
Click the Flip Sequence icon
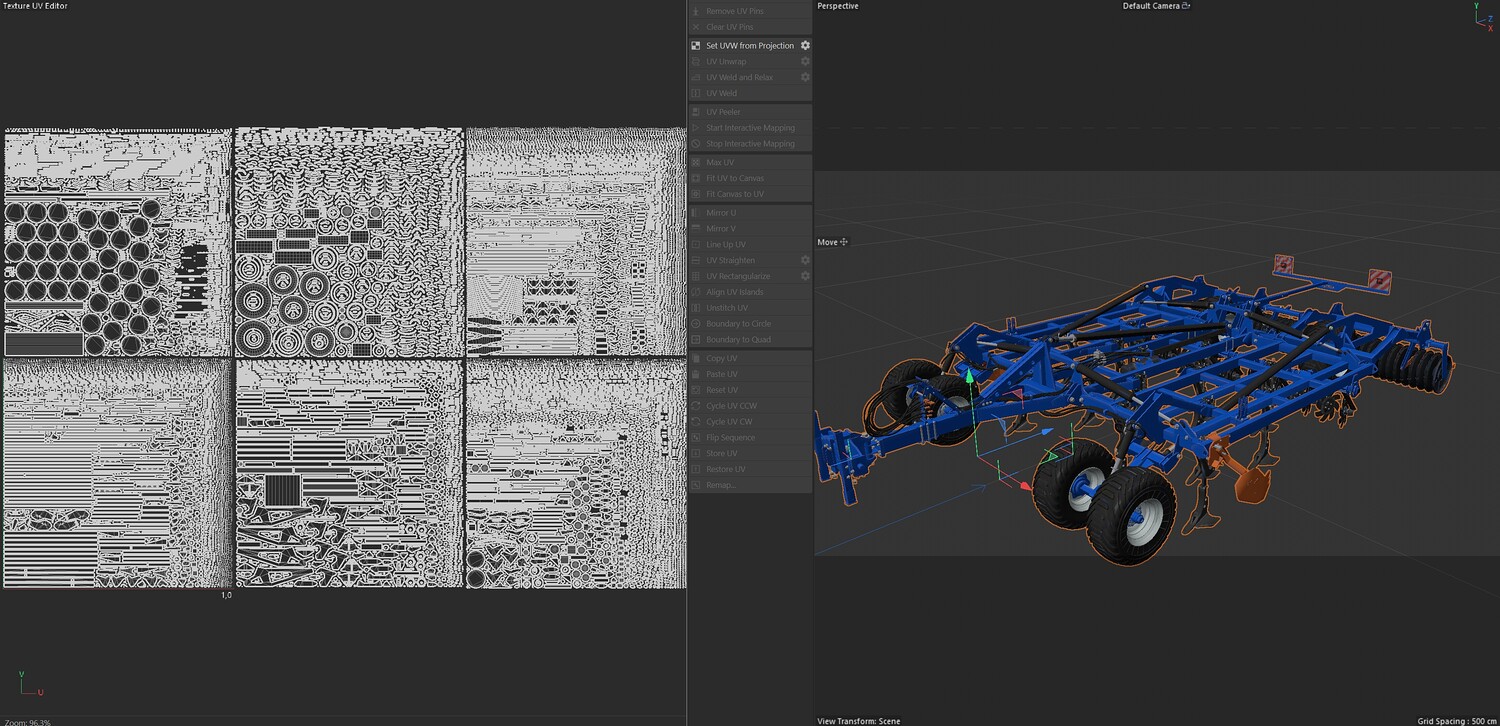pos(696,438)
